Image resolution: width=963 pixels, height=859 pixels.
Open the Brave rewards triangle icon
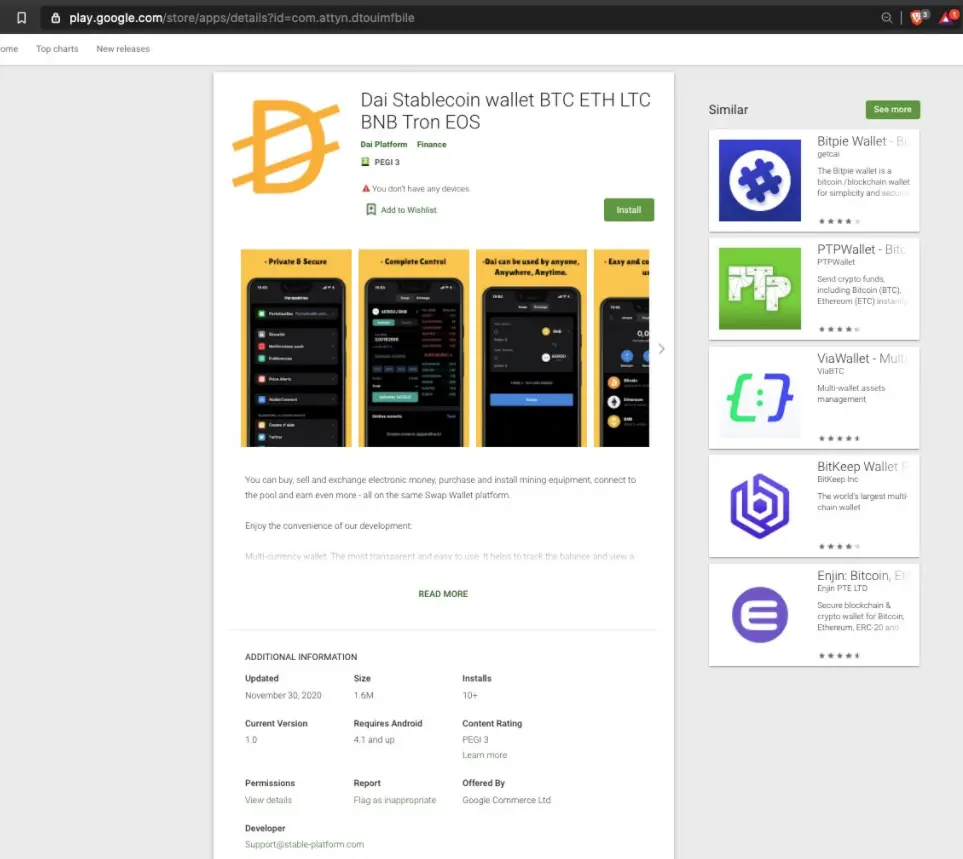click(948, 17)
